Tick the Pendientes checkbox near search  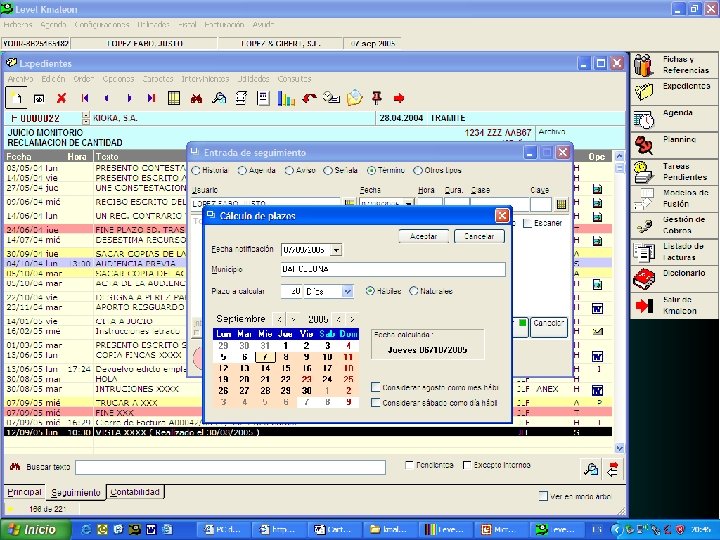click(x=409, y=465)
